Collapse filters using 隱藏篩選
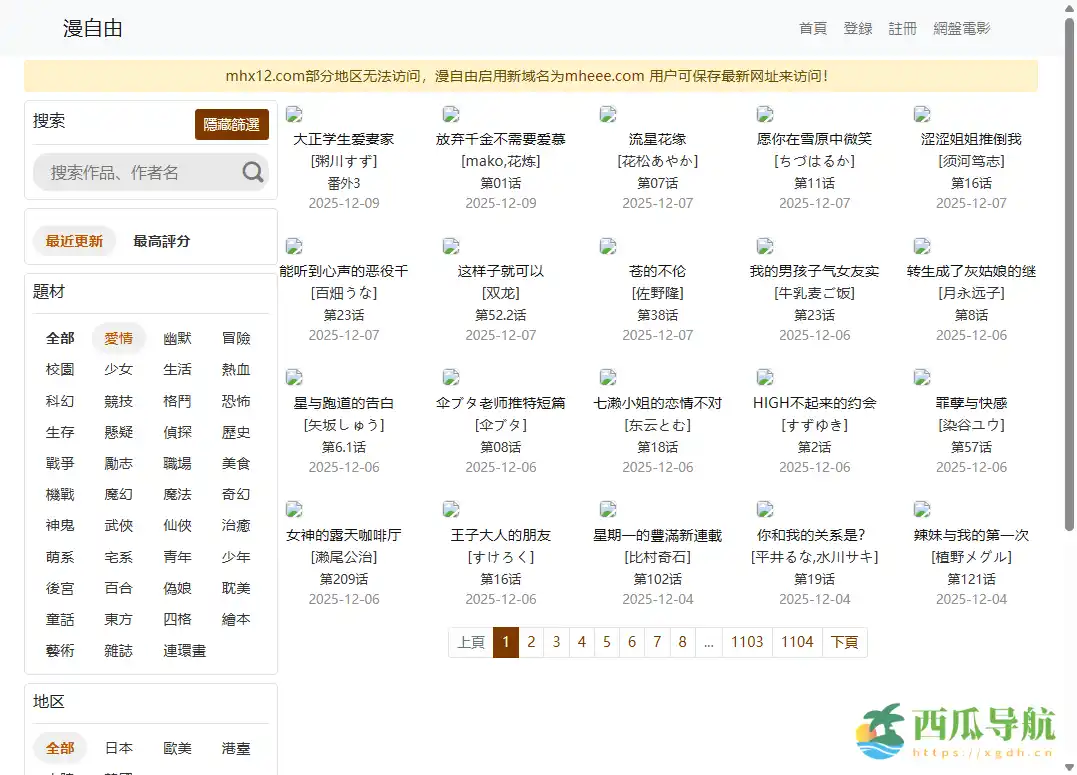The image size is (1077, 775). (x=231, y=125)
